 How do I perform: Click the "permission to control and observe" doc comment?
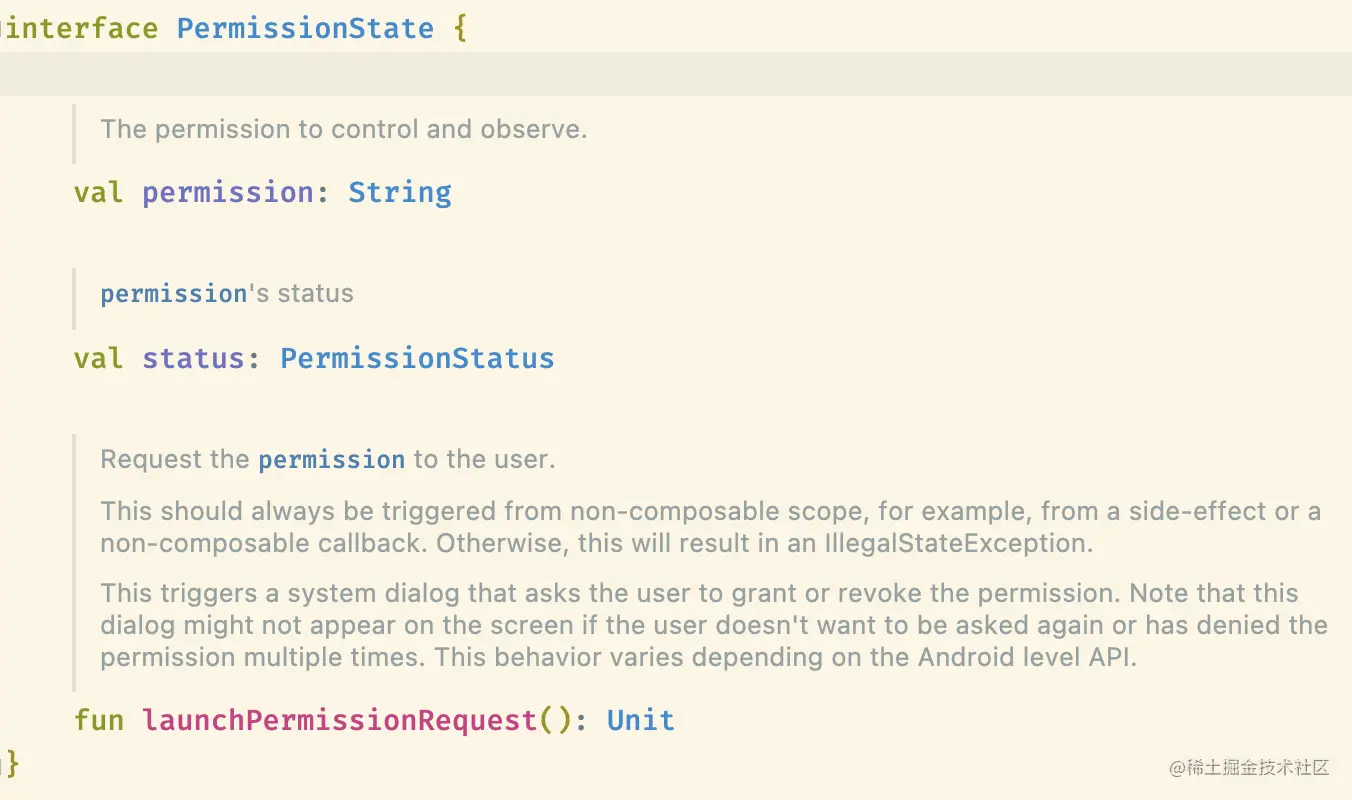(x=343, y=129)
